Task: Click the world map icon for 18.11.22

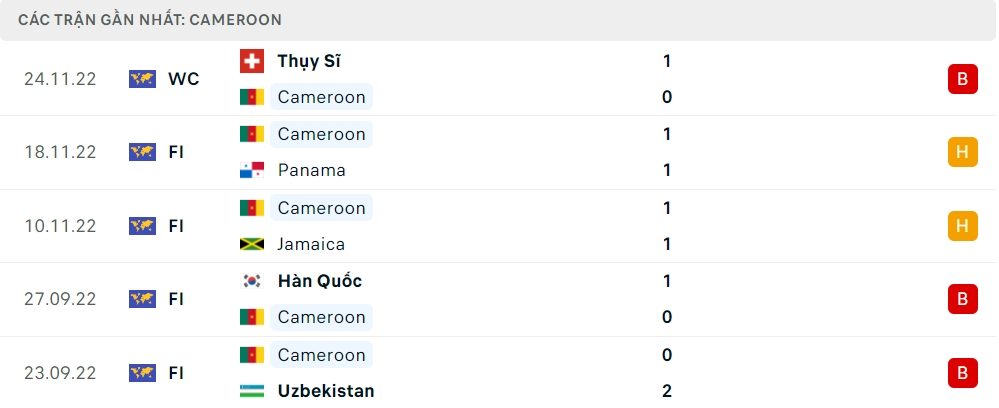Action: [x=143, y=152]
